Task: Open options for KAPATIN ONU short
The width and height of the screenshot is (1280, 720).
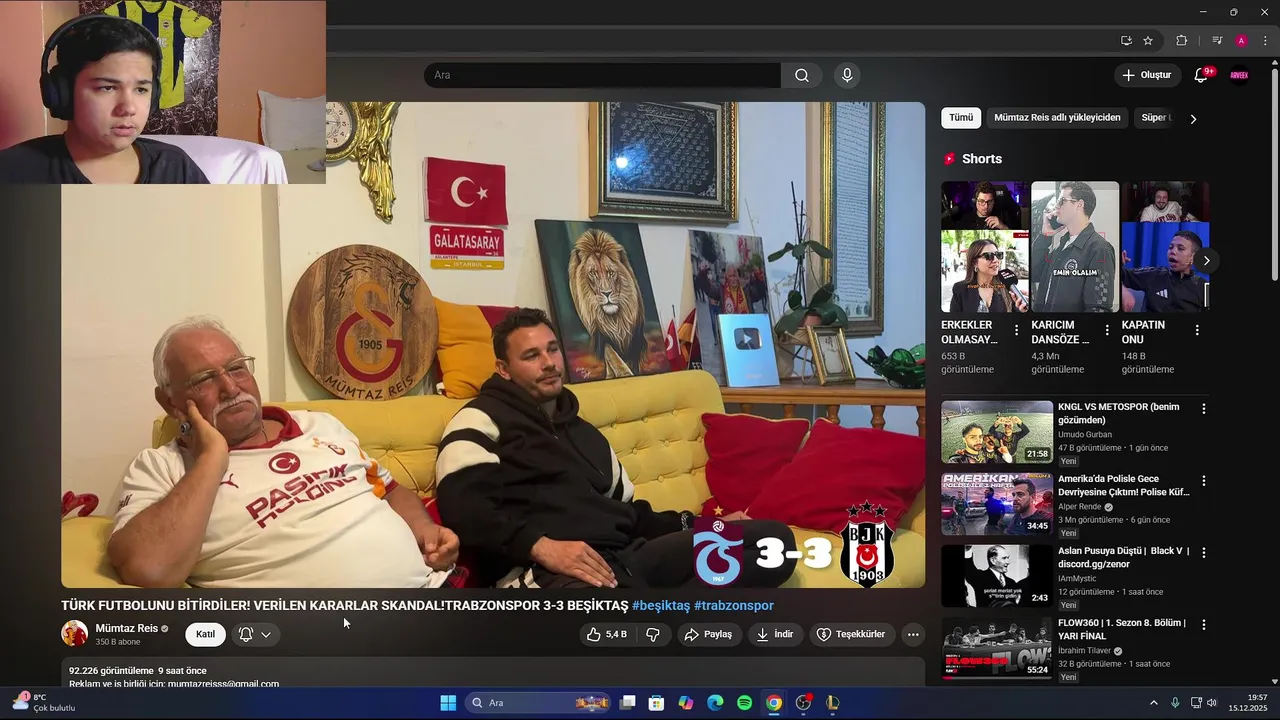Action: point(1197,330)
